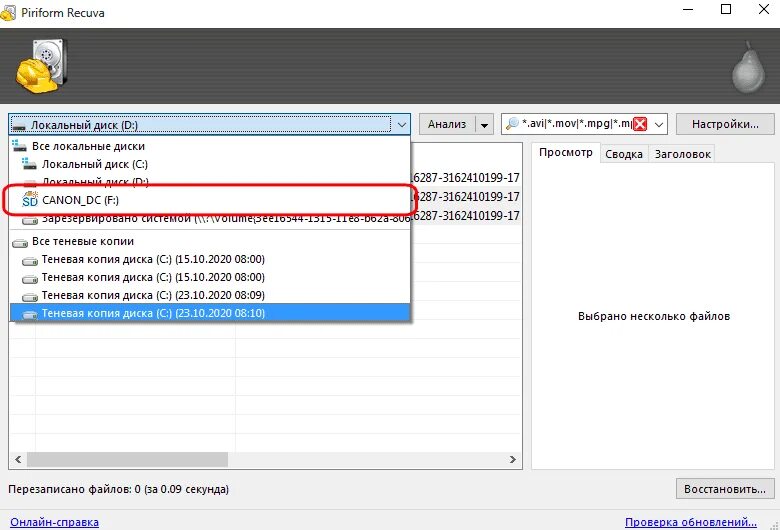Click the Recuva hard hat drive logo

[x=42, y=66]
